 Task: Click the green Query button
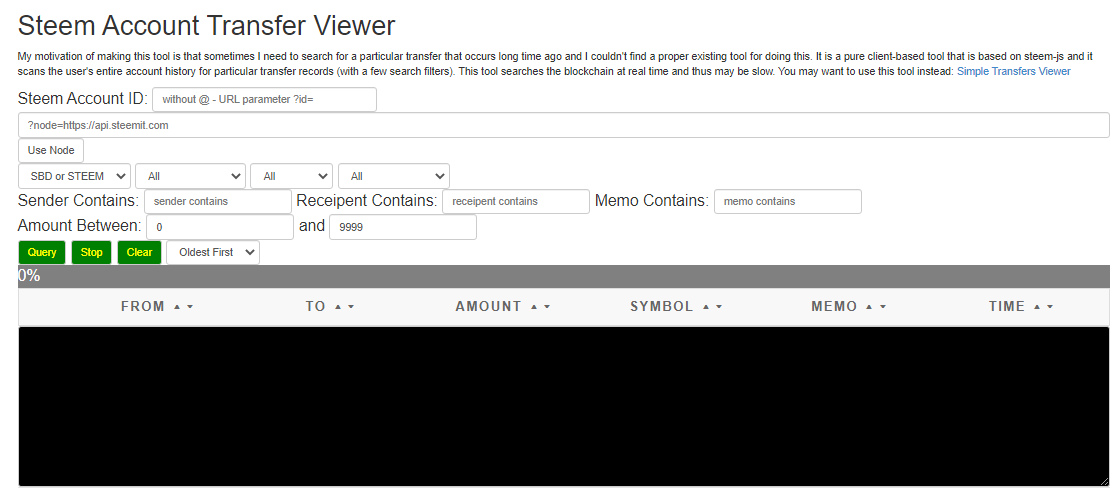(x=42, y=253)
